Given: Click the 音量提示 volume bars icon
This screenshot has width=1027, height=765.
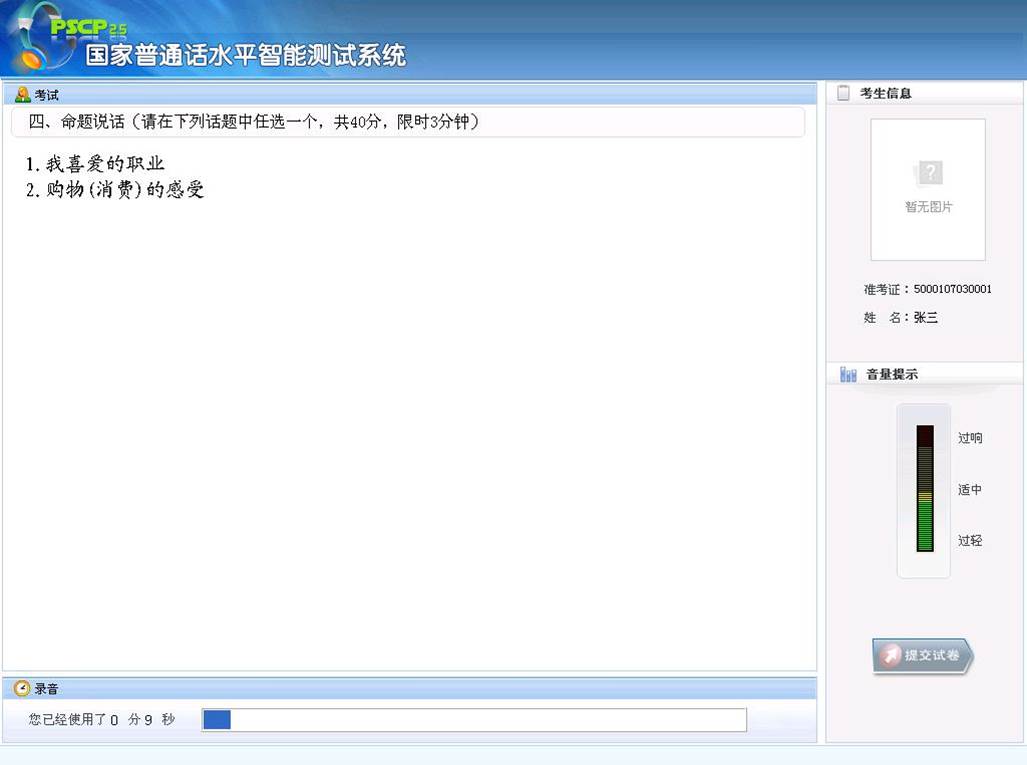Looking at the screenshot, I should tap(847, 374).
